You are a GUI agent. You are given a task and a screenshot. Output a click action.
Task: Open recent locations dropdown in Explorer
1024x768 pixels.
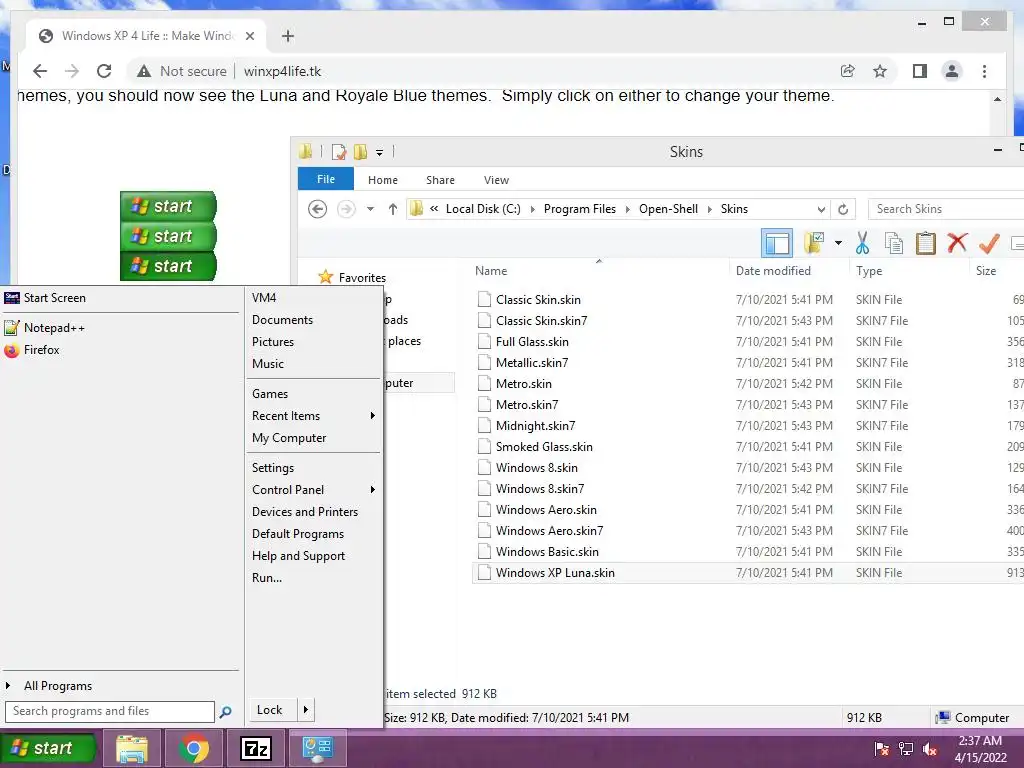[370, 209]
